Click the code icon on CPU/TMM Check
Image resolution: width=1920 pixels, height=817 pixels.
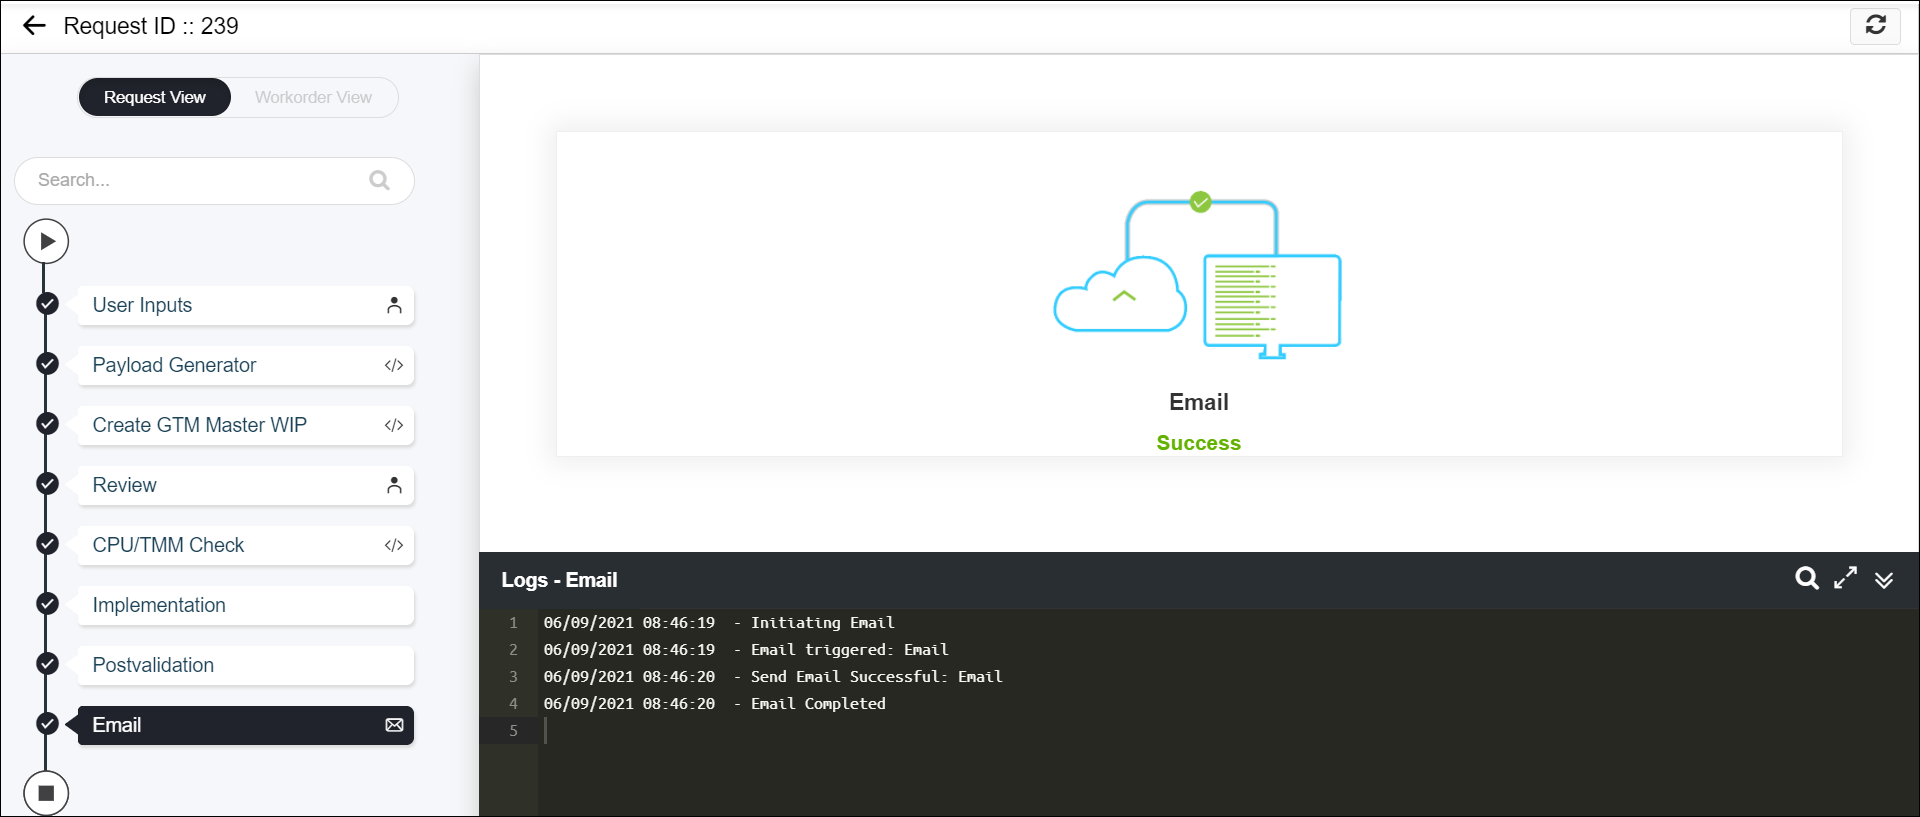pyautogui.click(x=394, y=545)
